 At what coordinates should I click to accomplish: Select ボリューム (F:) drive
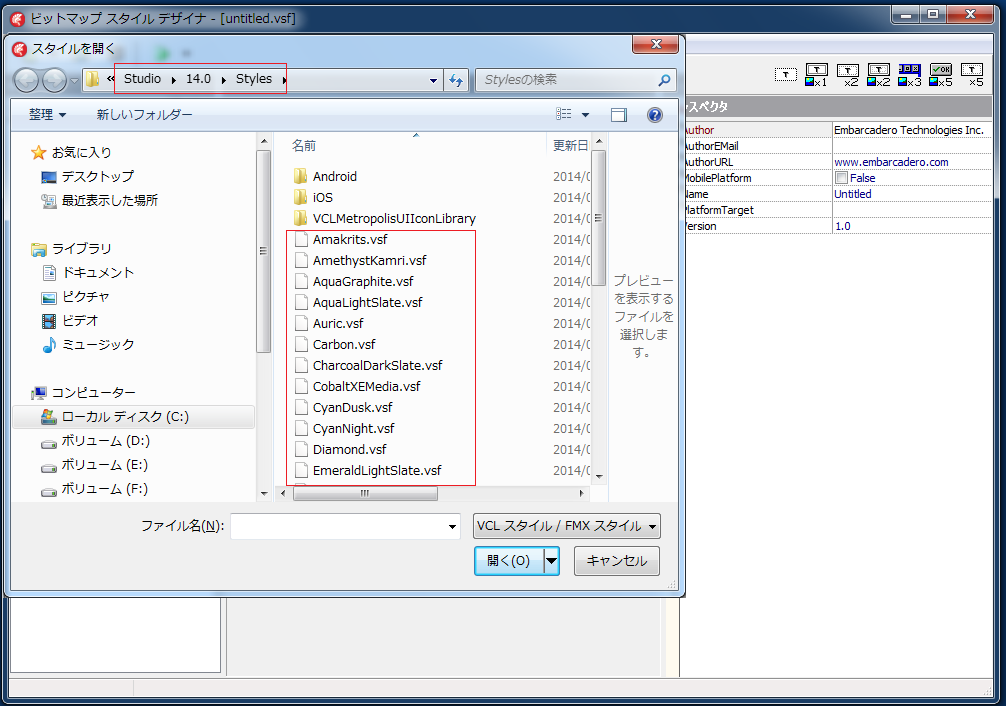pos(105,489)
